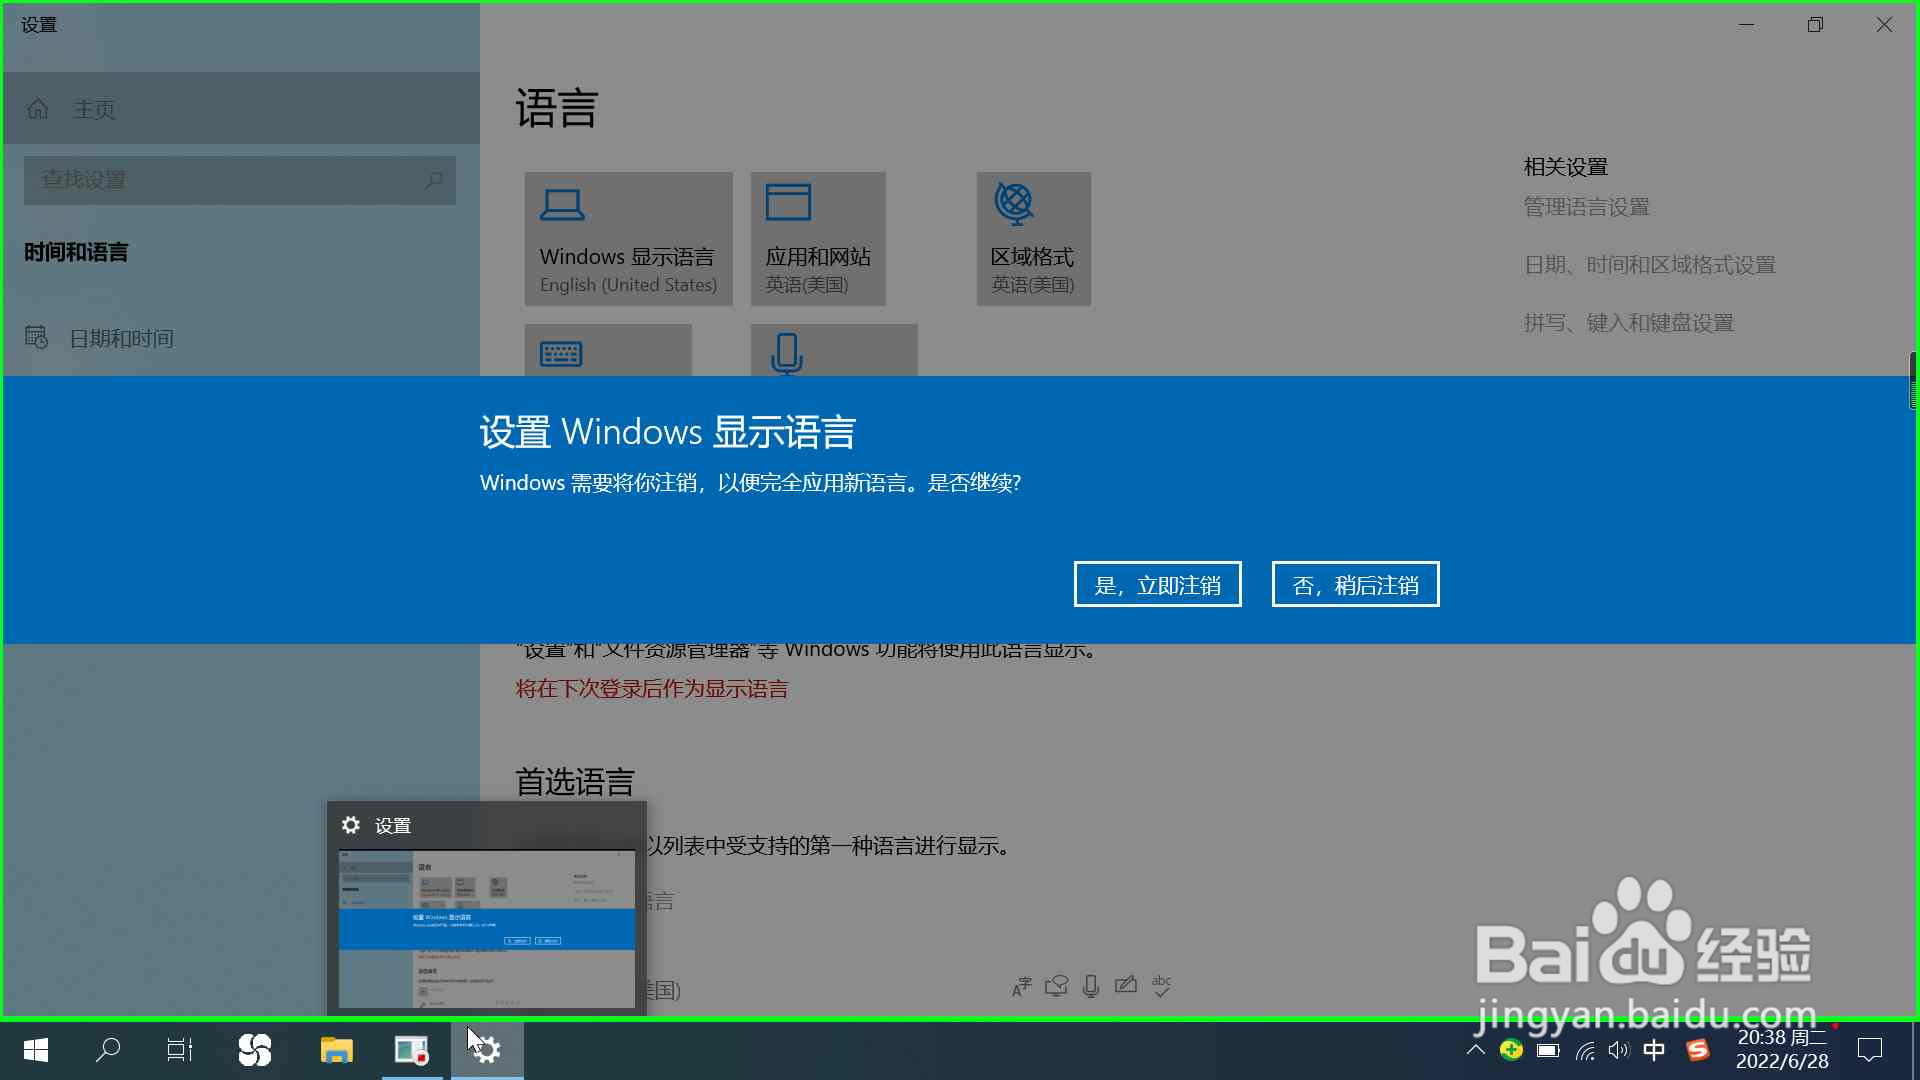Go to 主页 in Settings sidebar
The width and height of the screenshot is (1920, 1080).
click(x=240, y=109)
